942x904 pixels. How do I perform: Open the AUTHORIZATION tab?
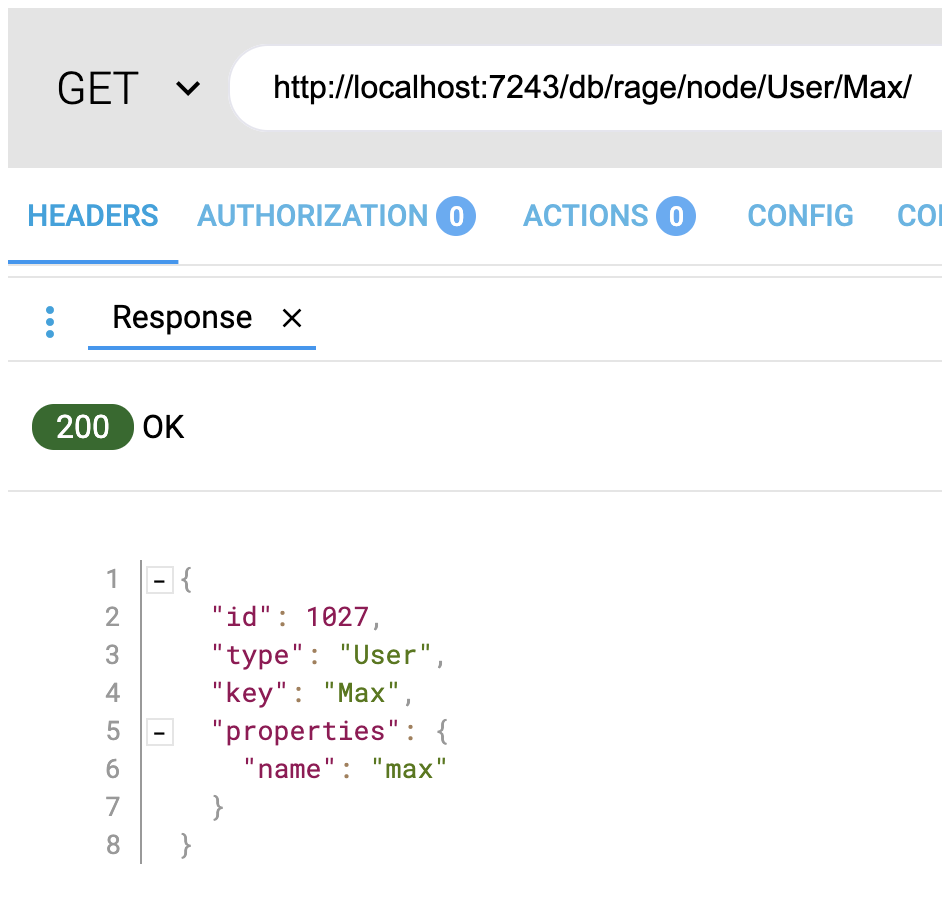click(x=312, y=216)
